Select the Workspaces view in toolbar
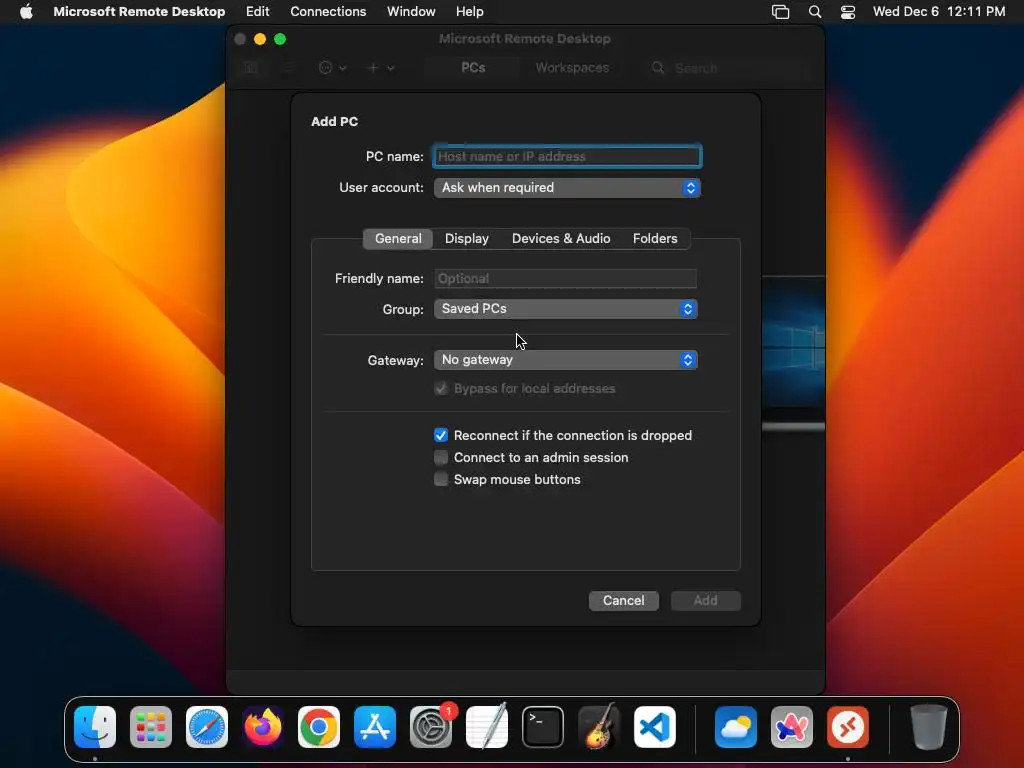This screenshot has height=768, width=1024. click(572, 68)
